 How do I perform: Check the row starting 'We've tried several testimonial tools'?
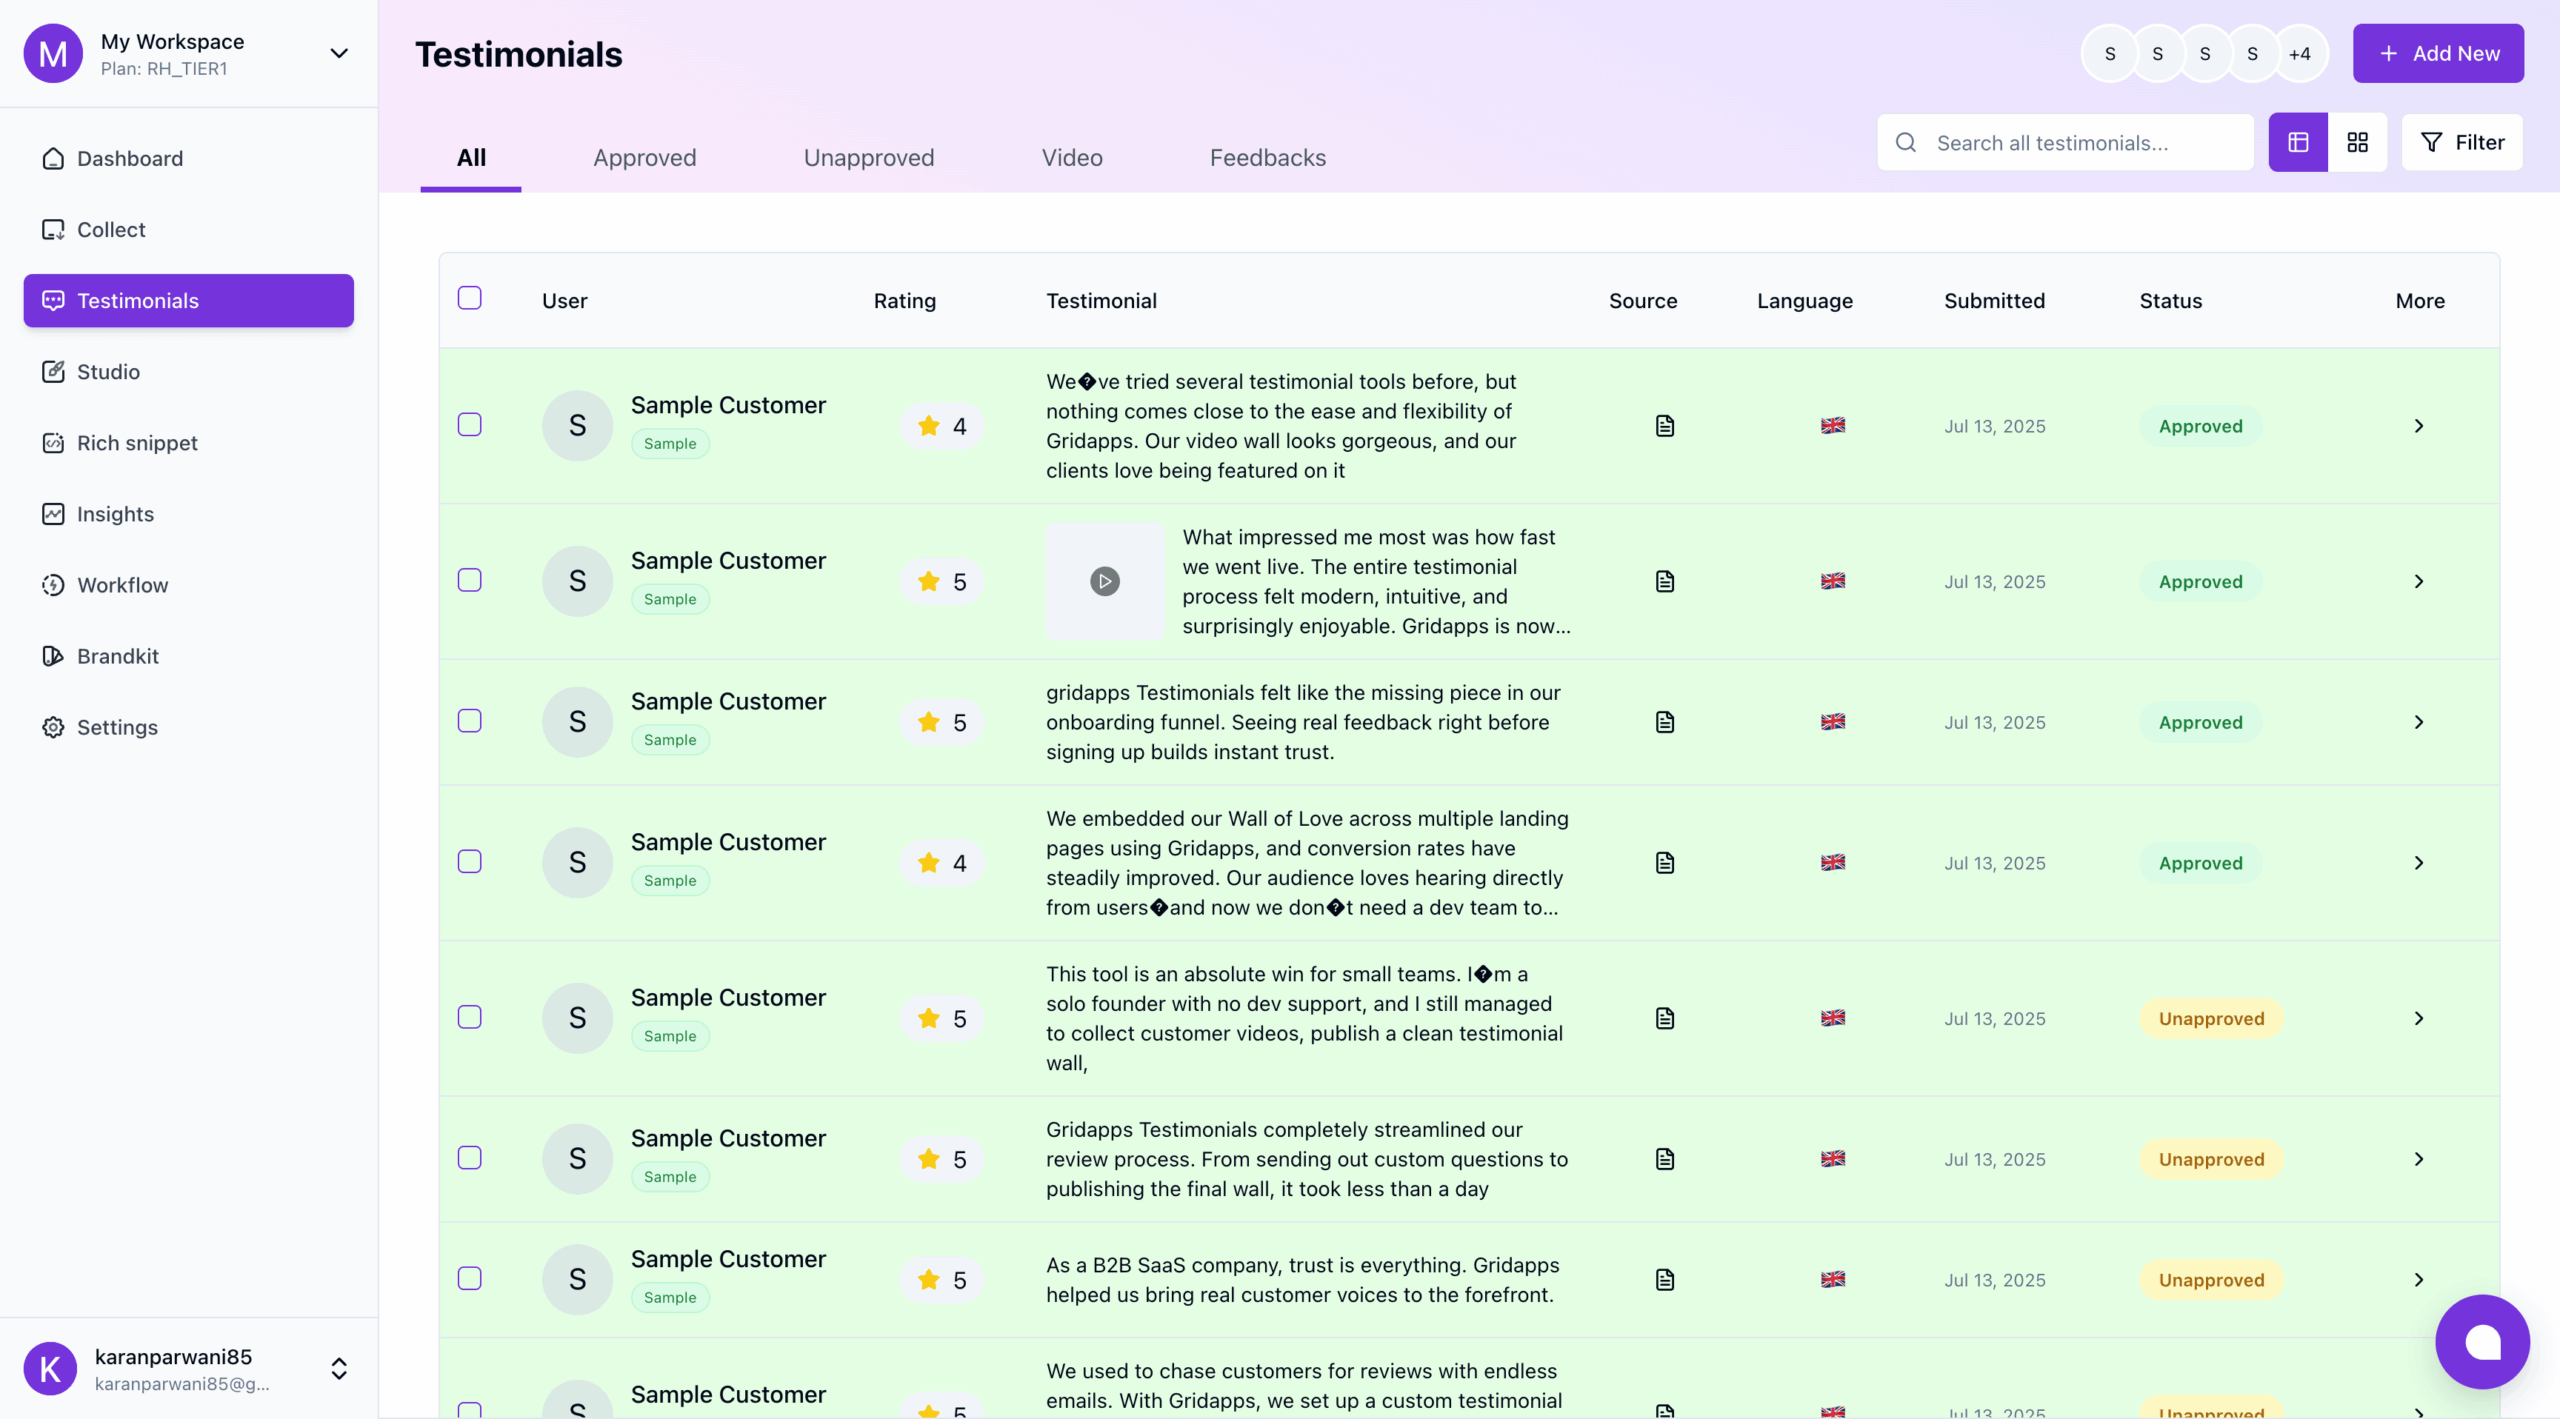tap(469, 424)
